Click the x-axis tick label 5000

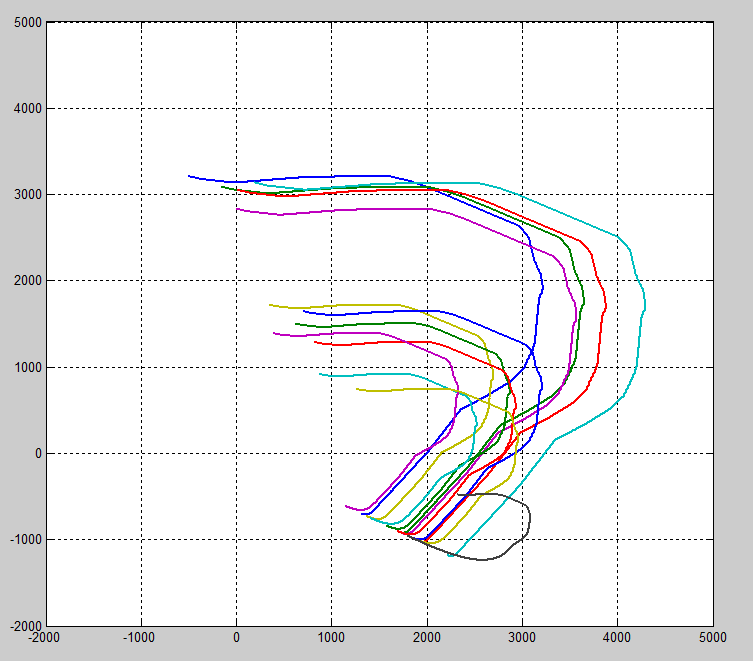click(x=712, y=636)
